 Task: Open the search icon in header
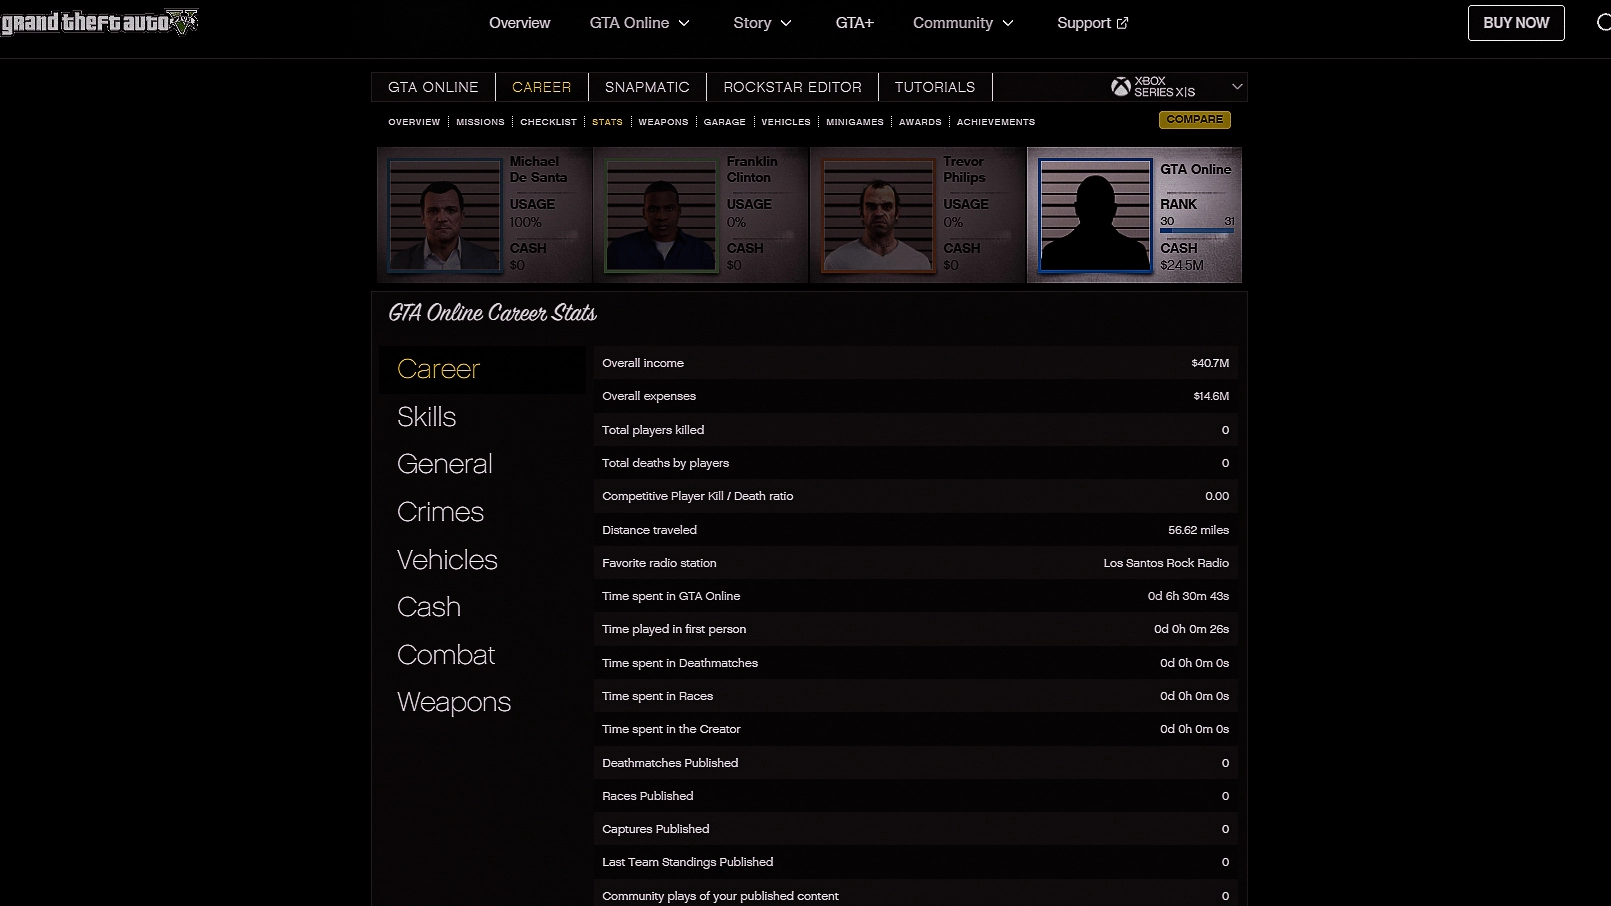(x=1603, y=23)
